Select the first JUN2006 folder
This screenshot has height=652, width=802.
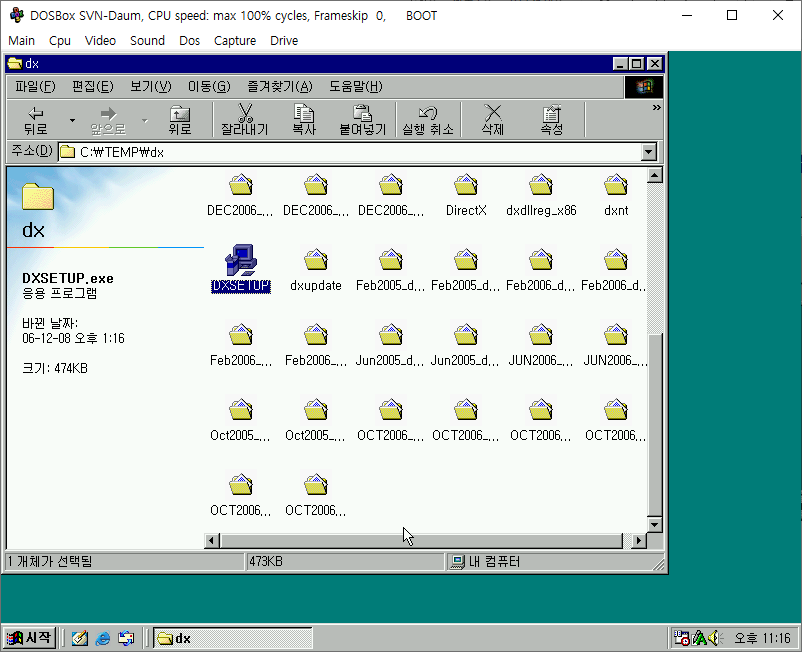pyautogui.click(x=541, y=344)
